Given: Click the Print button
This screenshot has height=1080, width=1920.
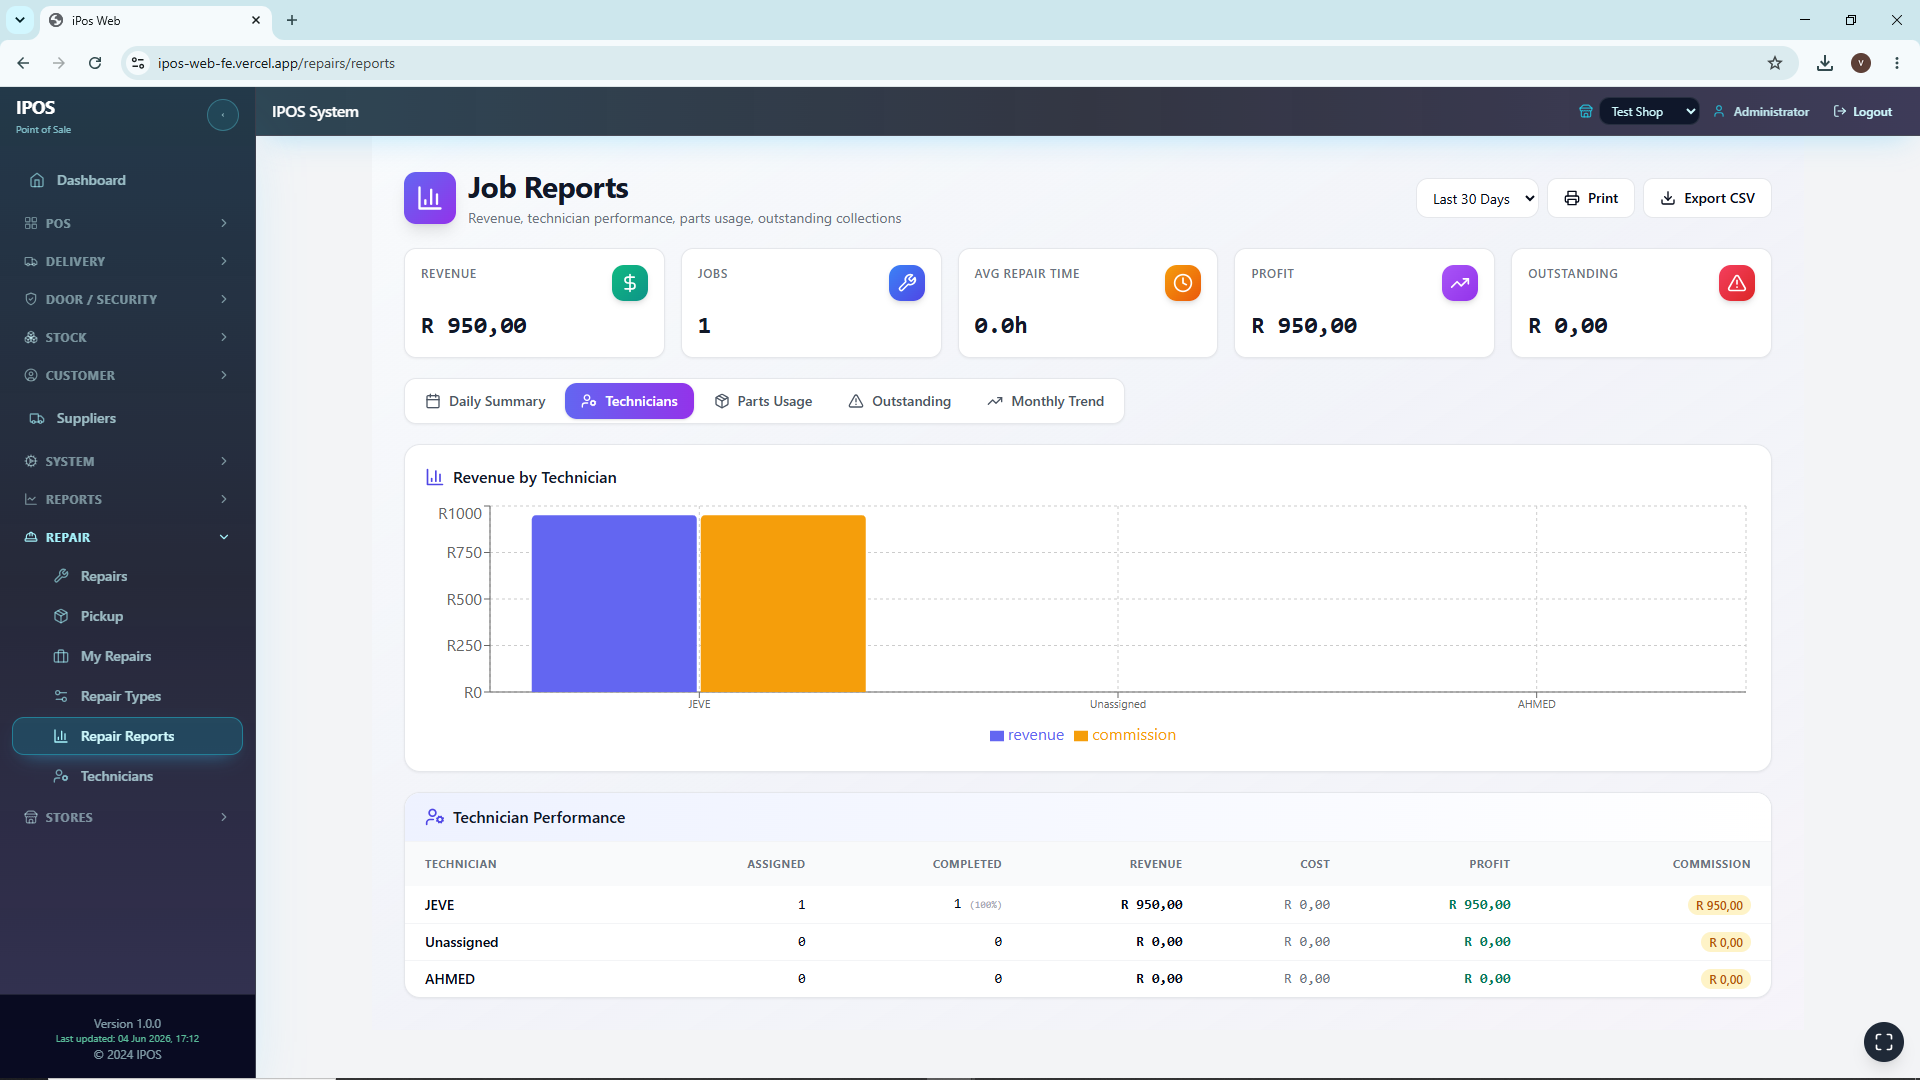Looking at the screenshot, I should 1591,198.
